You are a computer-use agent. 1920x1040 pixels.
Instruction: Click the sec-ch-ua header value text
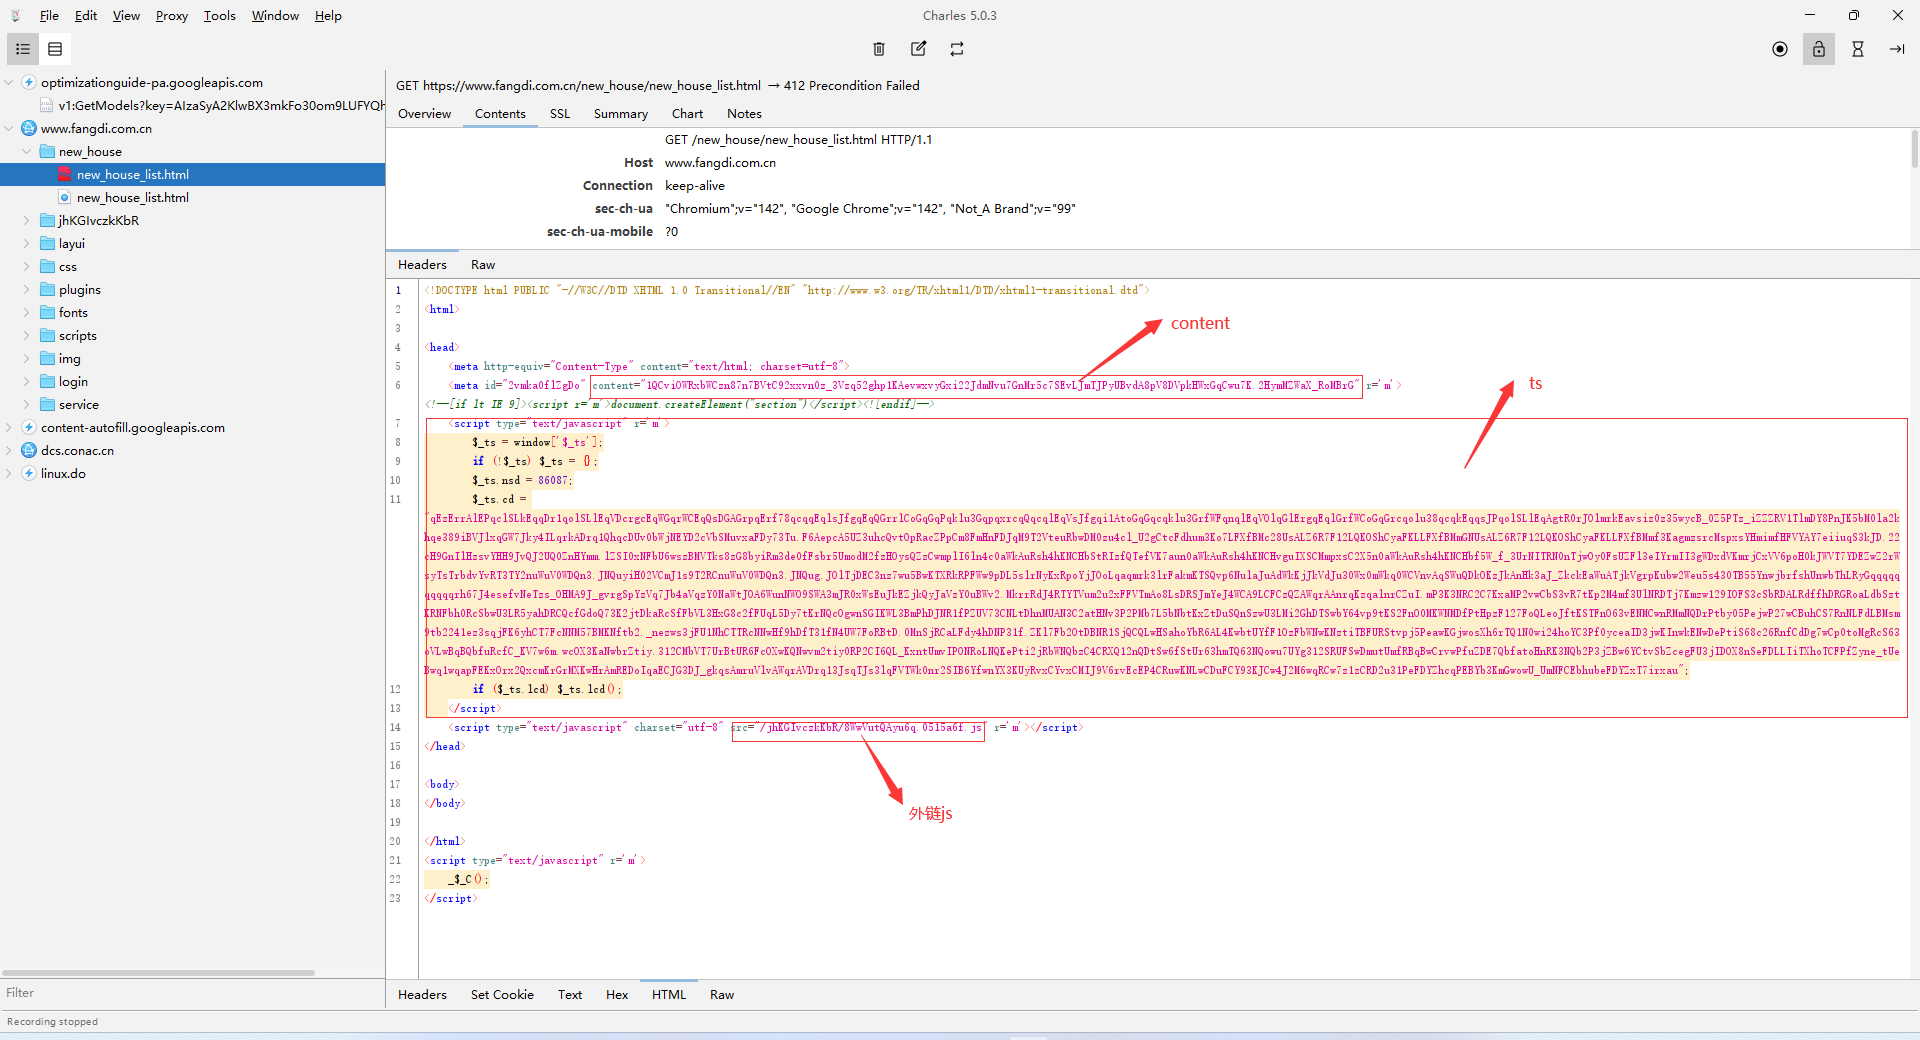(870, 209)
